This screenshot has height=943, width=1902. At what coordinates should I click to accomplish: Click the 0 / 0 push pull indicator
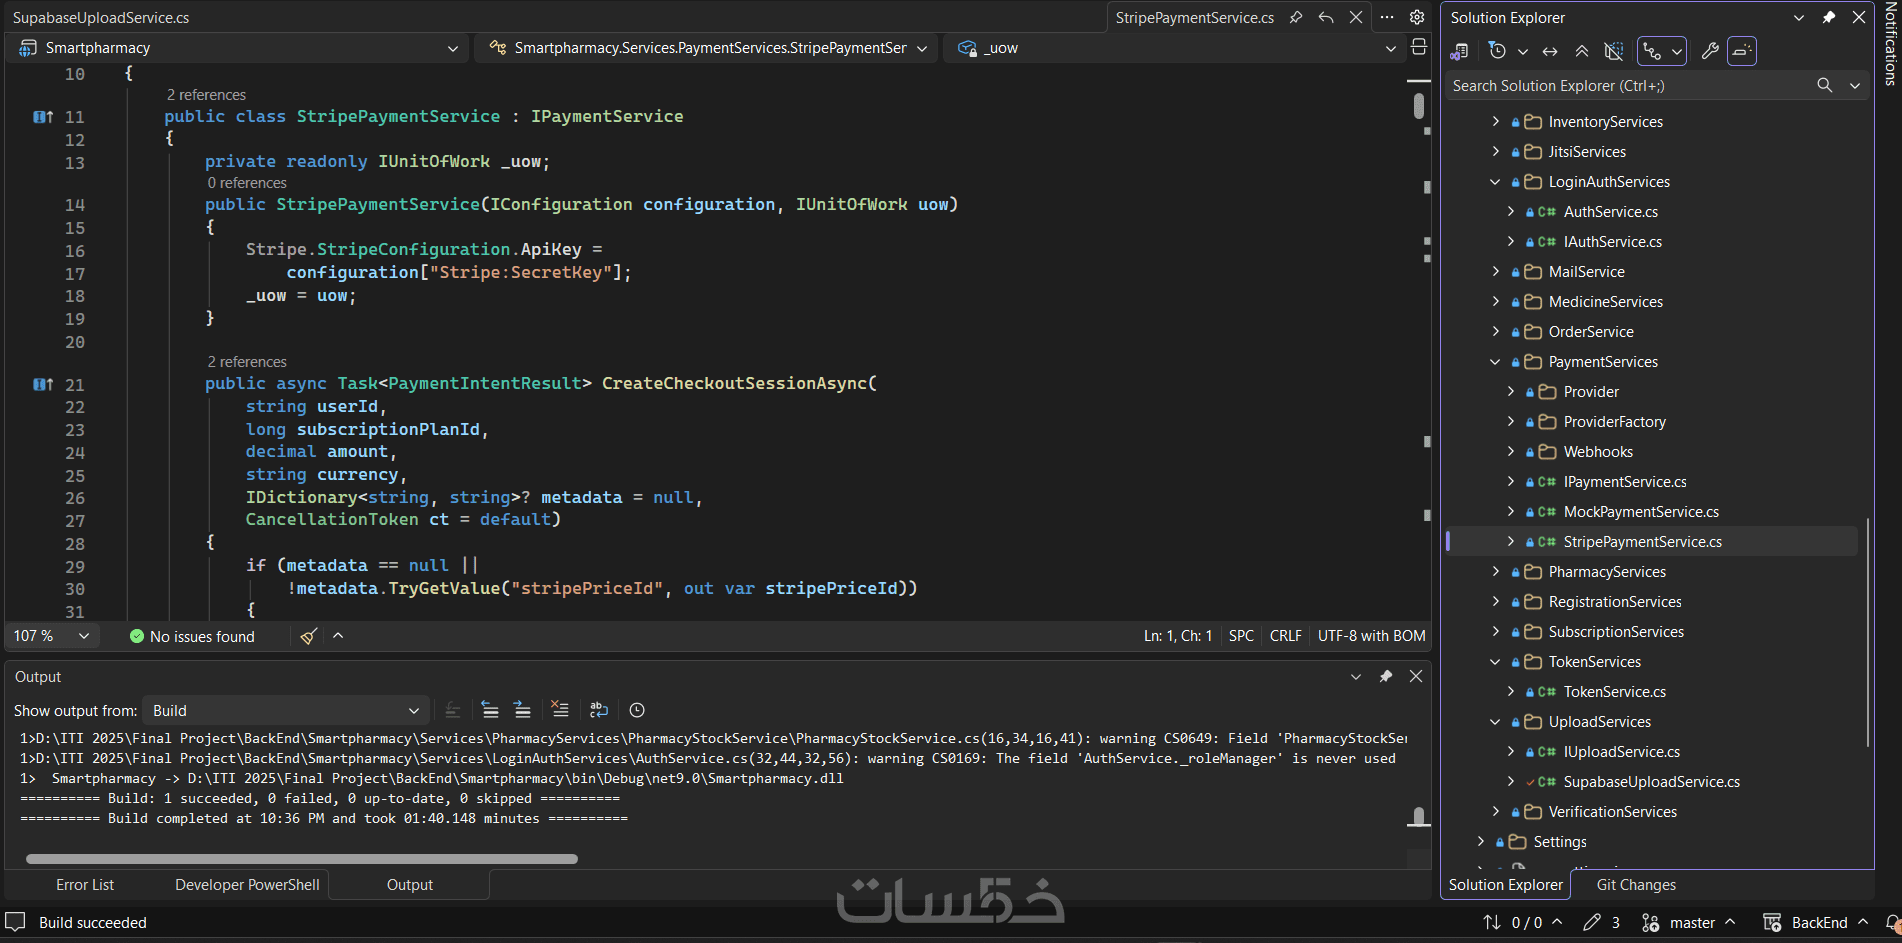point(1522,923)
